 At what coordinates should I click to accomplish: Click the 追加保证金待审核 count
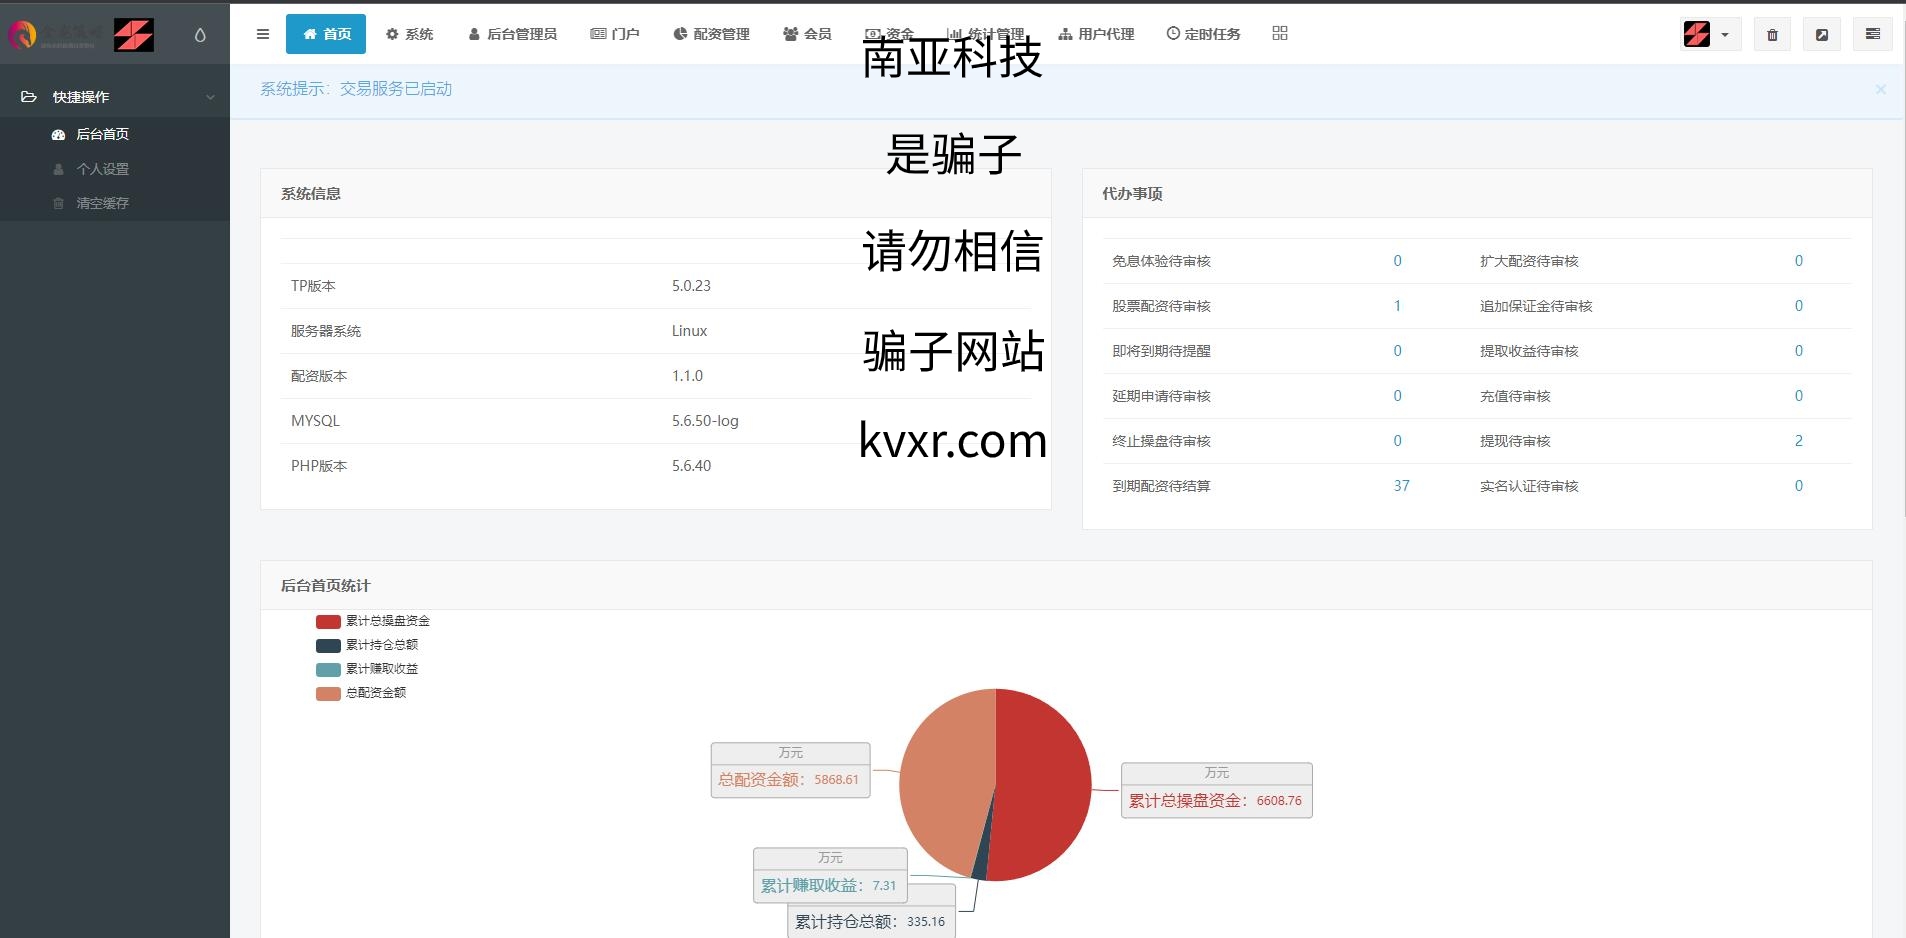[1798, 306]
